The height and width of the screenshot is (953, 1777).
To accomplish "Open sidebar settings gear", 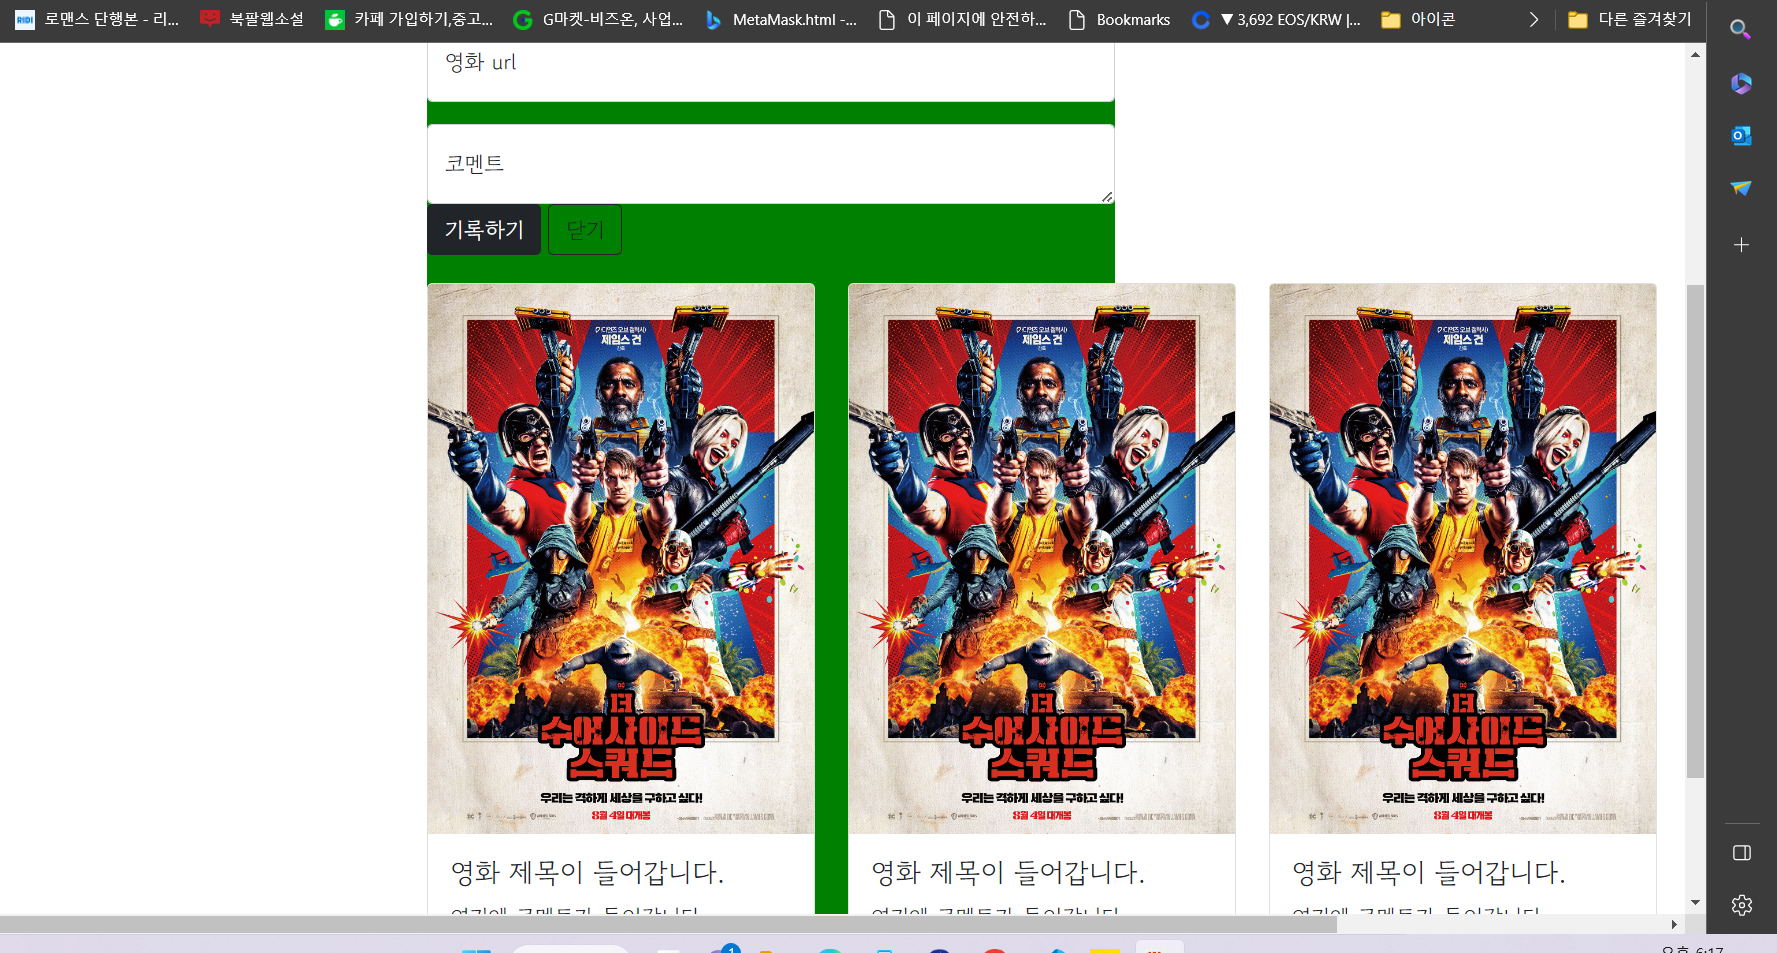I will 1741,905.
